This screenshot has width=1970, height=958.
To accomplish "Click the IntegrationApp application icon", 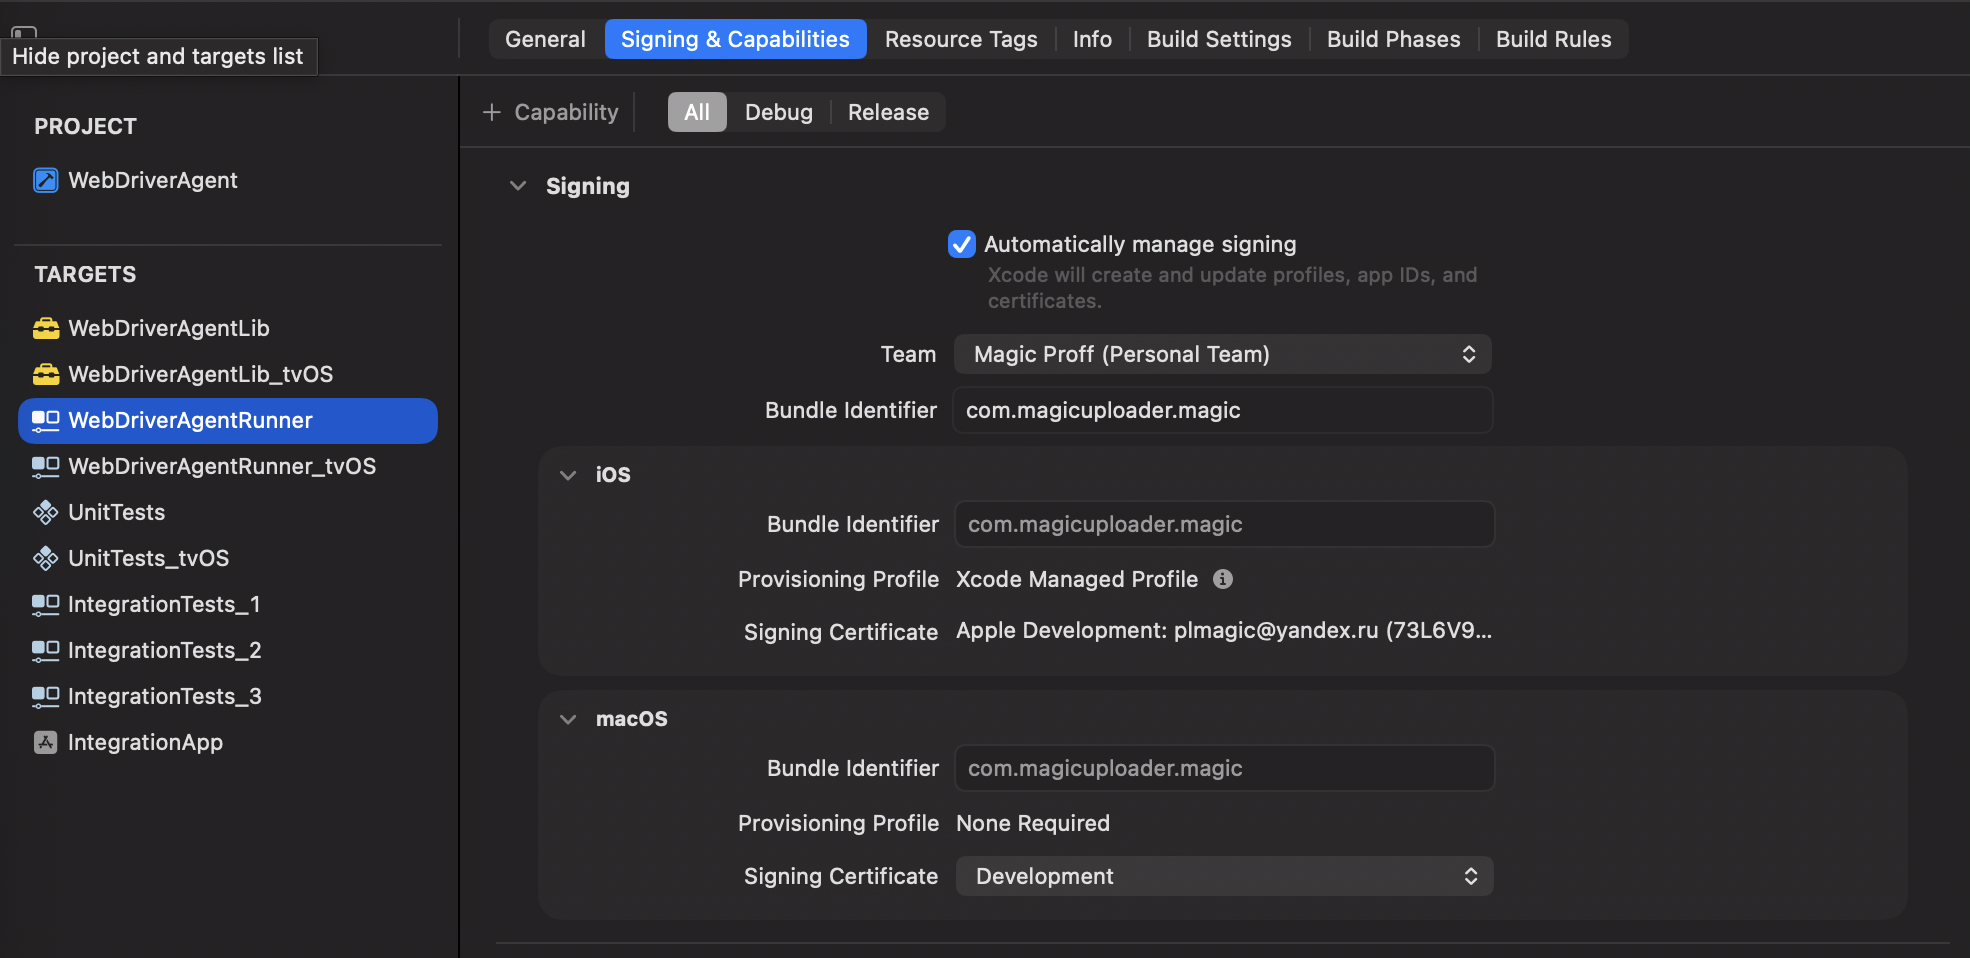I will point(46,742).
